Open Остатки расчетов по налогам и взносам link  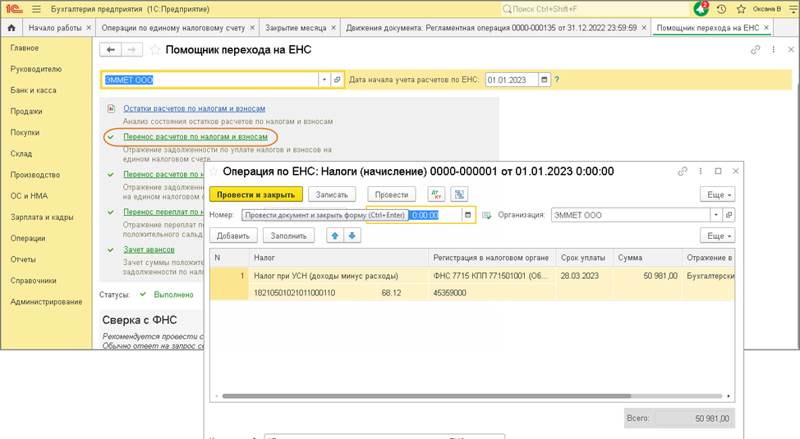[x=194, y=108]
